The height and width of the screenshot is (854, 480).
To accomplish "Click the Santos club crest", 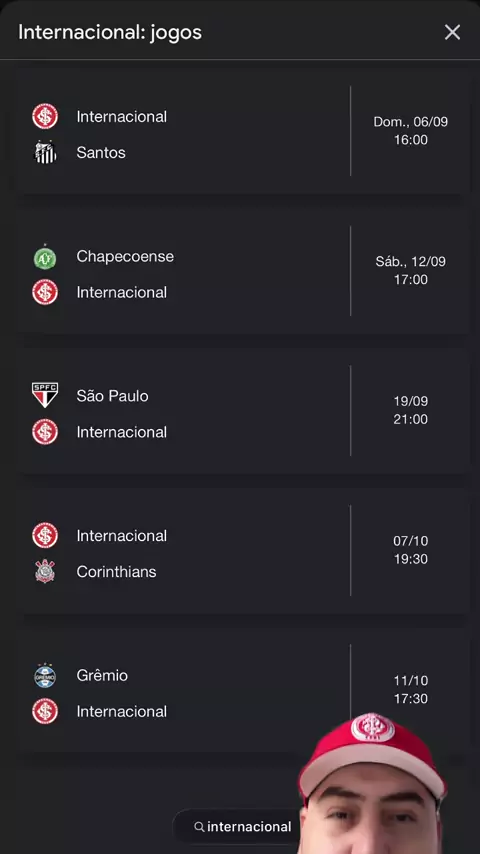I will pyautogui.click(x=45, y=152).
